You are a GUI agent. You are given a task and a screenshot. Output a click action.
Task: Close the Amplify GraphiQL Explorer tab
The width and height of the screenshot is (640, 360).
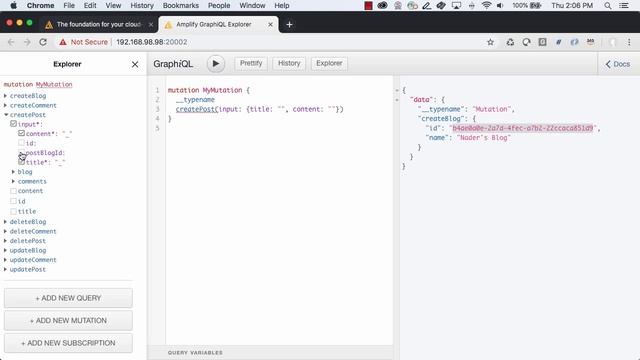click(270, 24)
